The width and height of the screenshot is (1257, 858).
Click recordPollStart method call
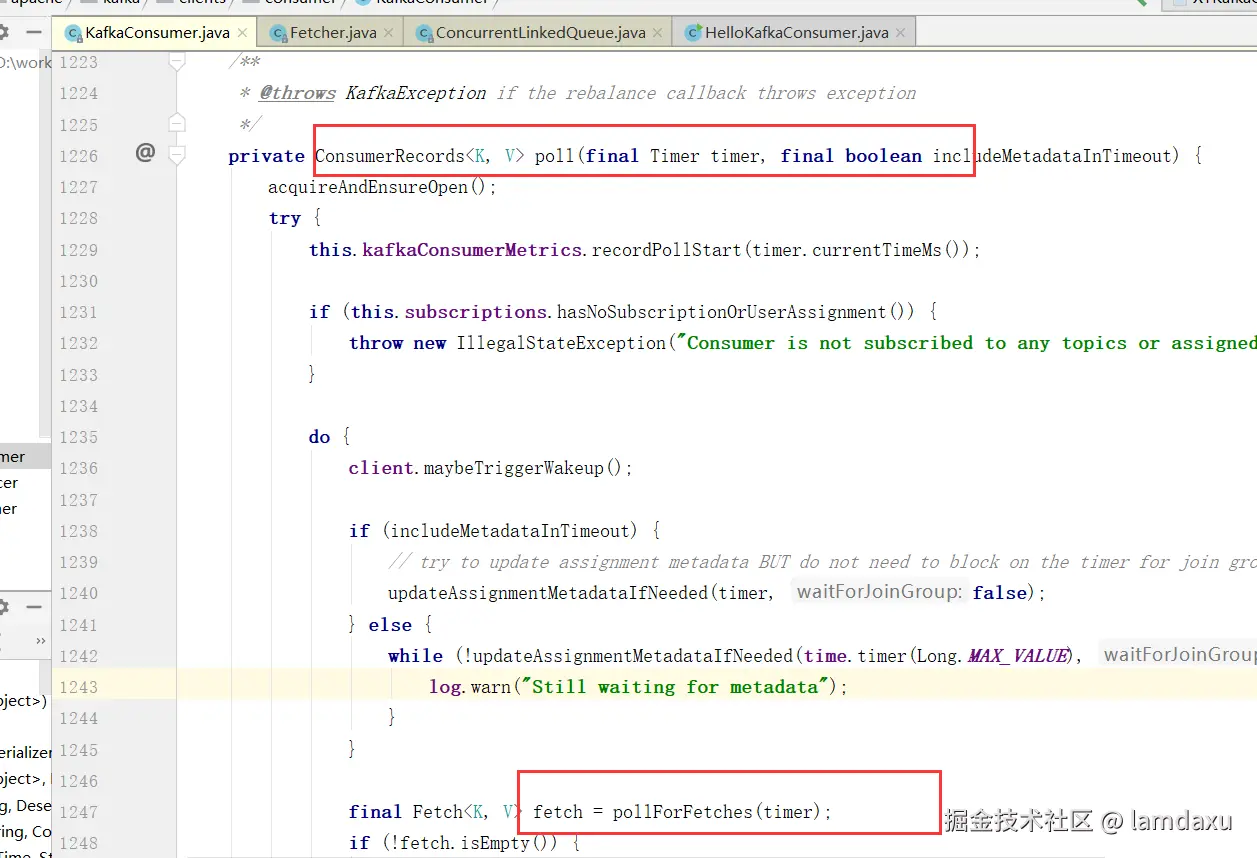[x=667, y=250]
